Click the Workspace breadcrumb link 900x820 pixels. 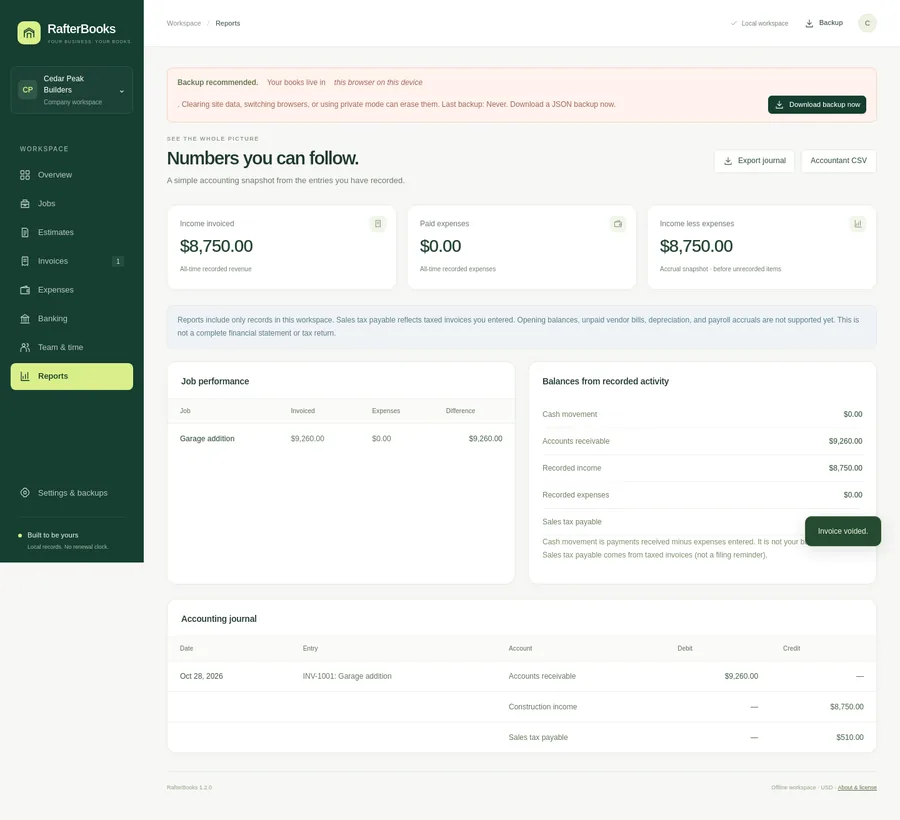pos(184,24)
